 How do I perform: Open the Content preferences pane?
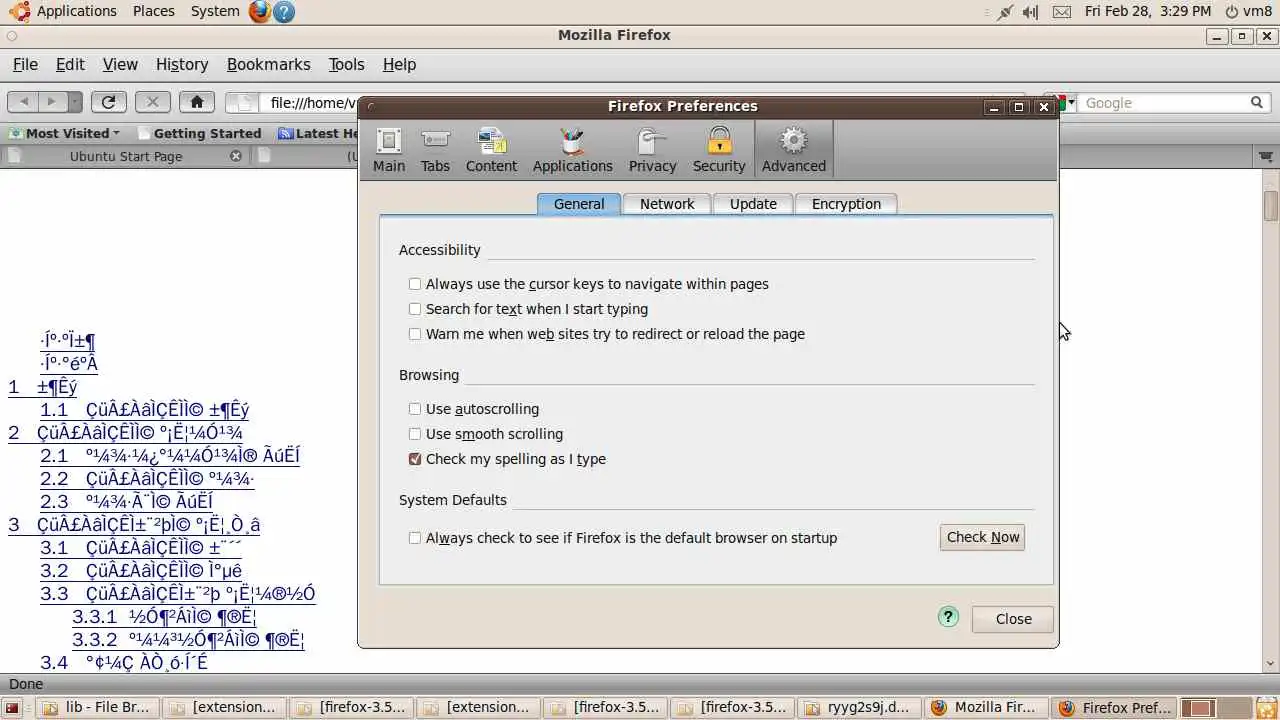point(491,150)
